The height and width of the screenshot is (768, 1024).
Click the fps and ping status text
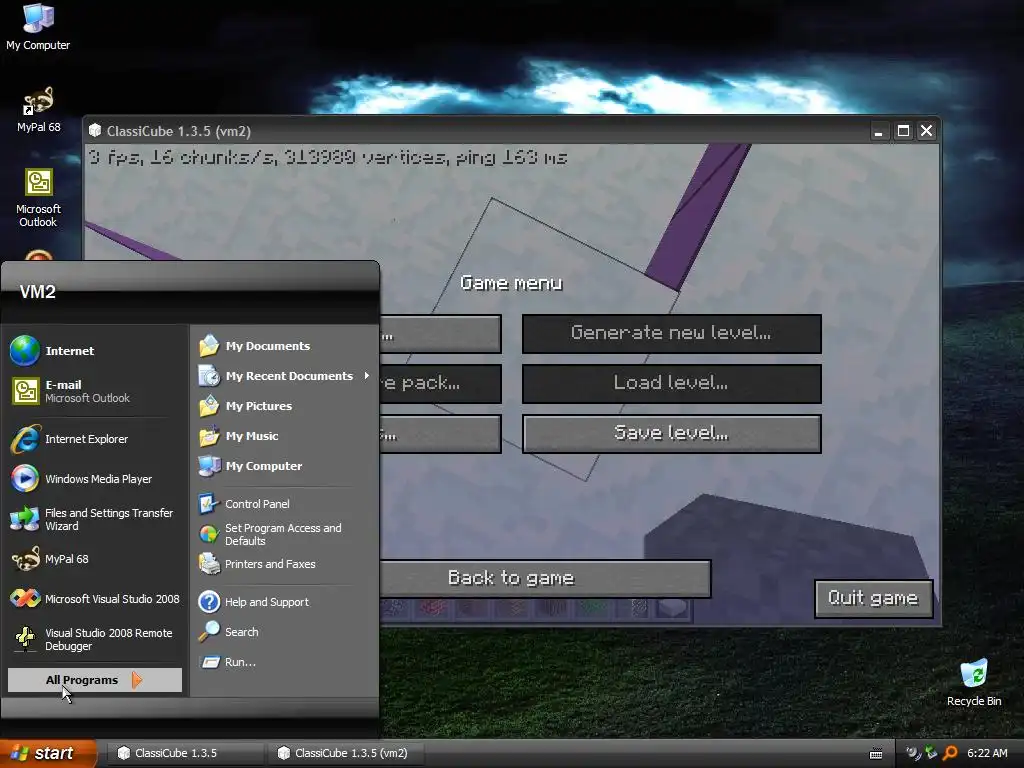point(327,157)
